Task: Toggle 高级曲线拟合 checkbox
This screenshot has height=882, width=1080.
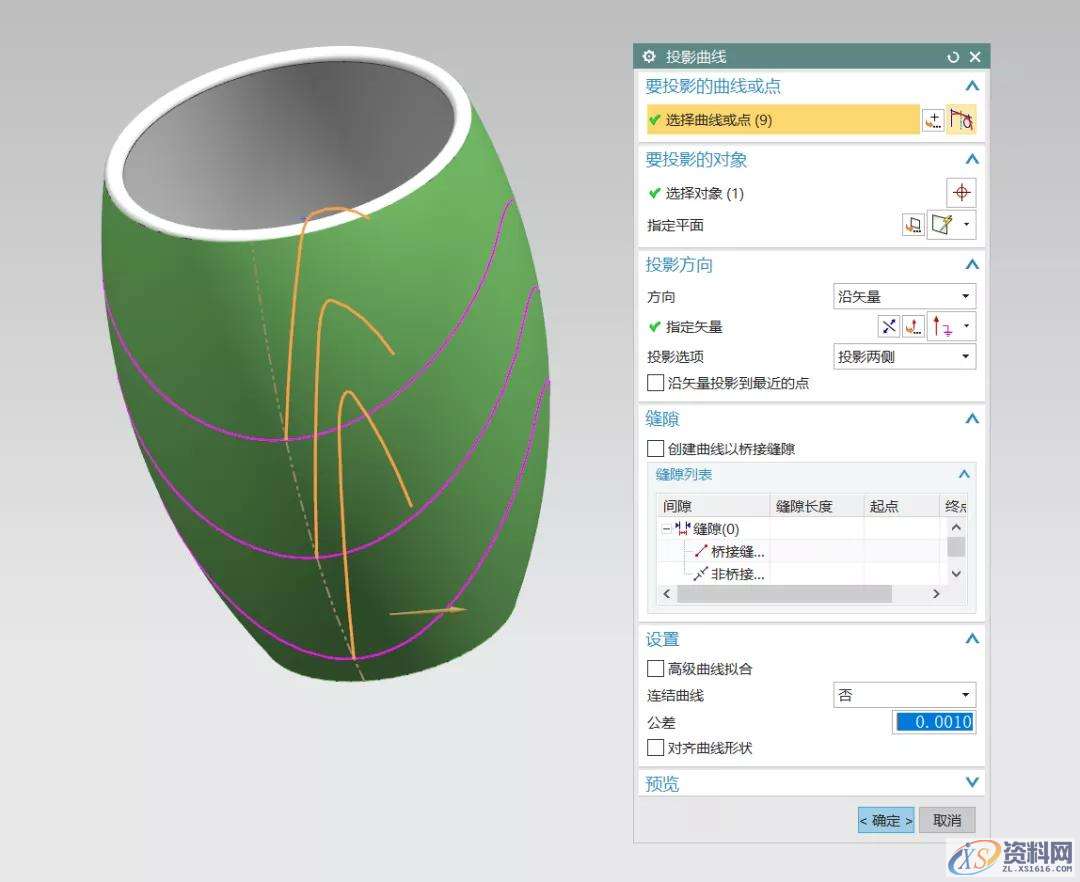Action: coord(656,669)
